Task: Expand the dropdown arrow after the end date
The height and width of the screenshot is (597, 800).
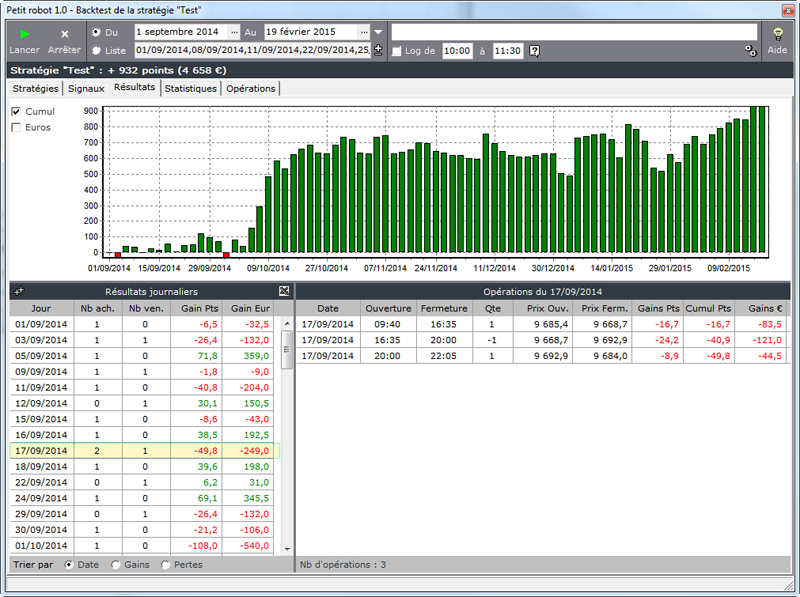Action: click(378, 32)
